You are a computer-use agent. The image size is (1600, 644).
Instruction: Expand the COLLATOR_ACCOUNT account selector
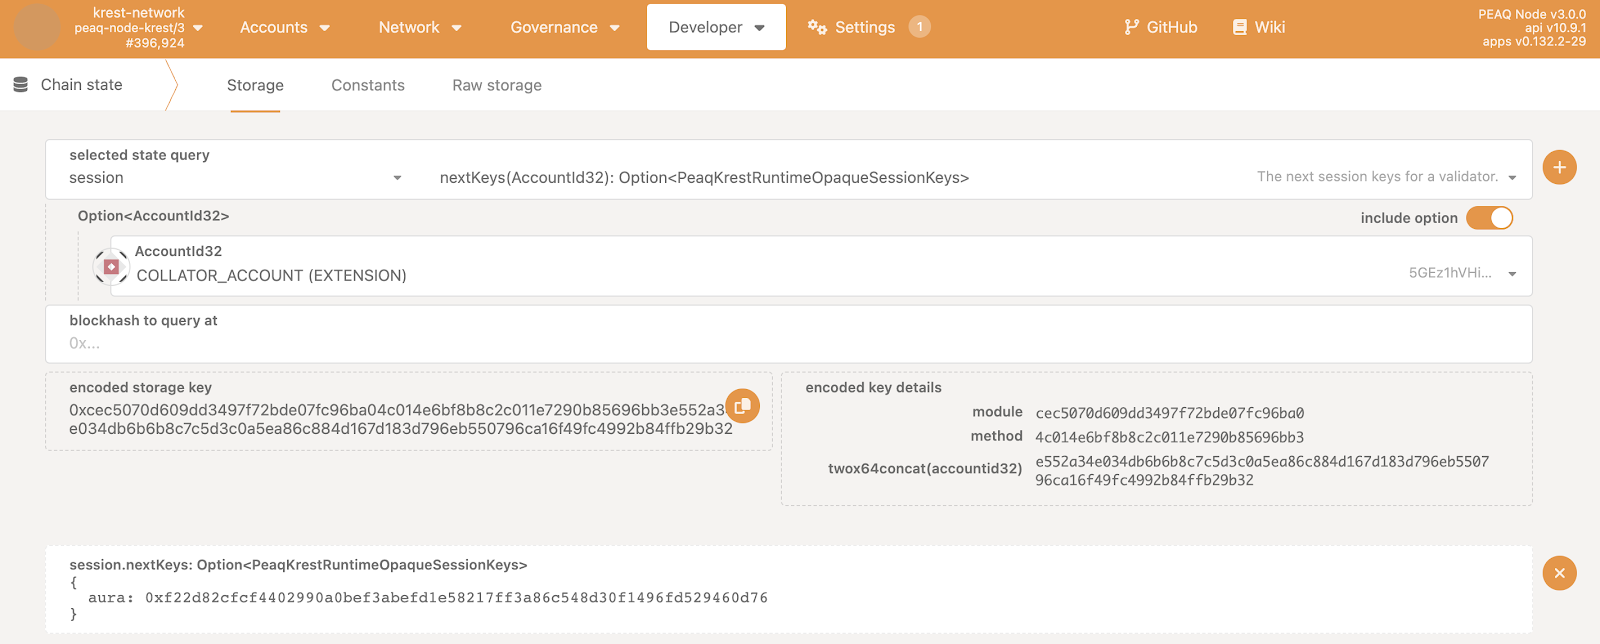[1511, 274]
